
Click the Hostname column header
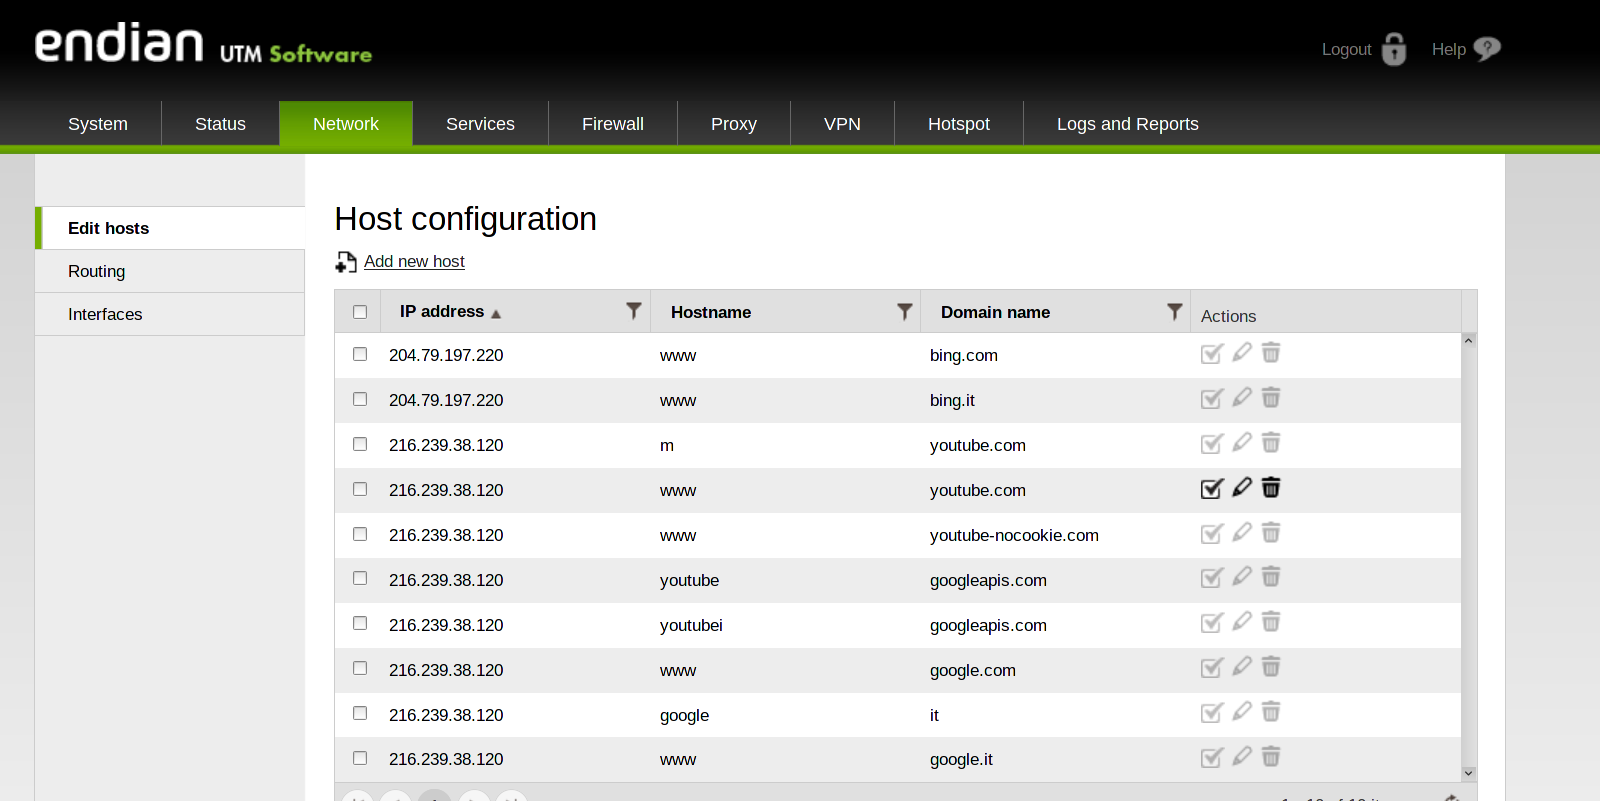[711, 312]
